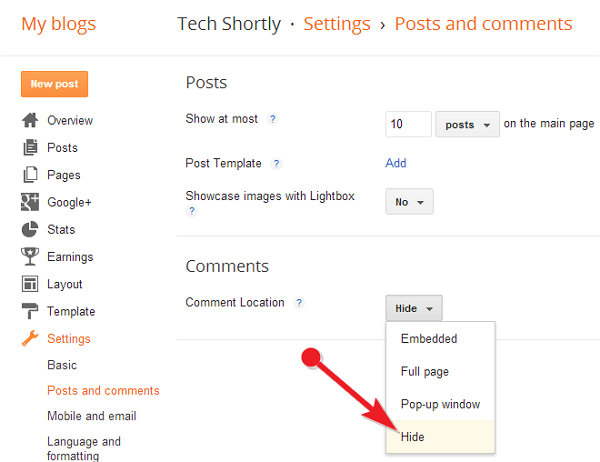Click help icon next to Show at most
600x462 pixels.
pos(272,119)
